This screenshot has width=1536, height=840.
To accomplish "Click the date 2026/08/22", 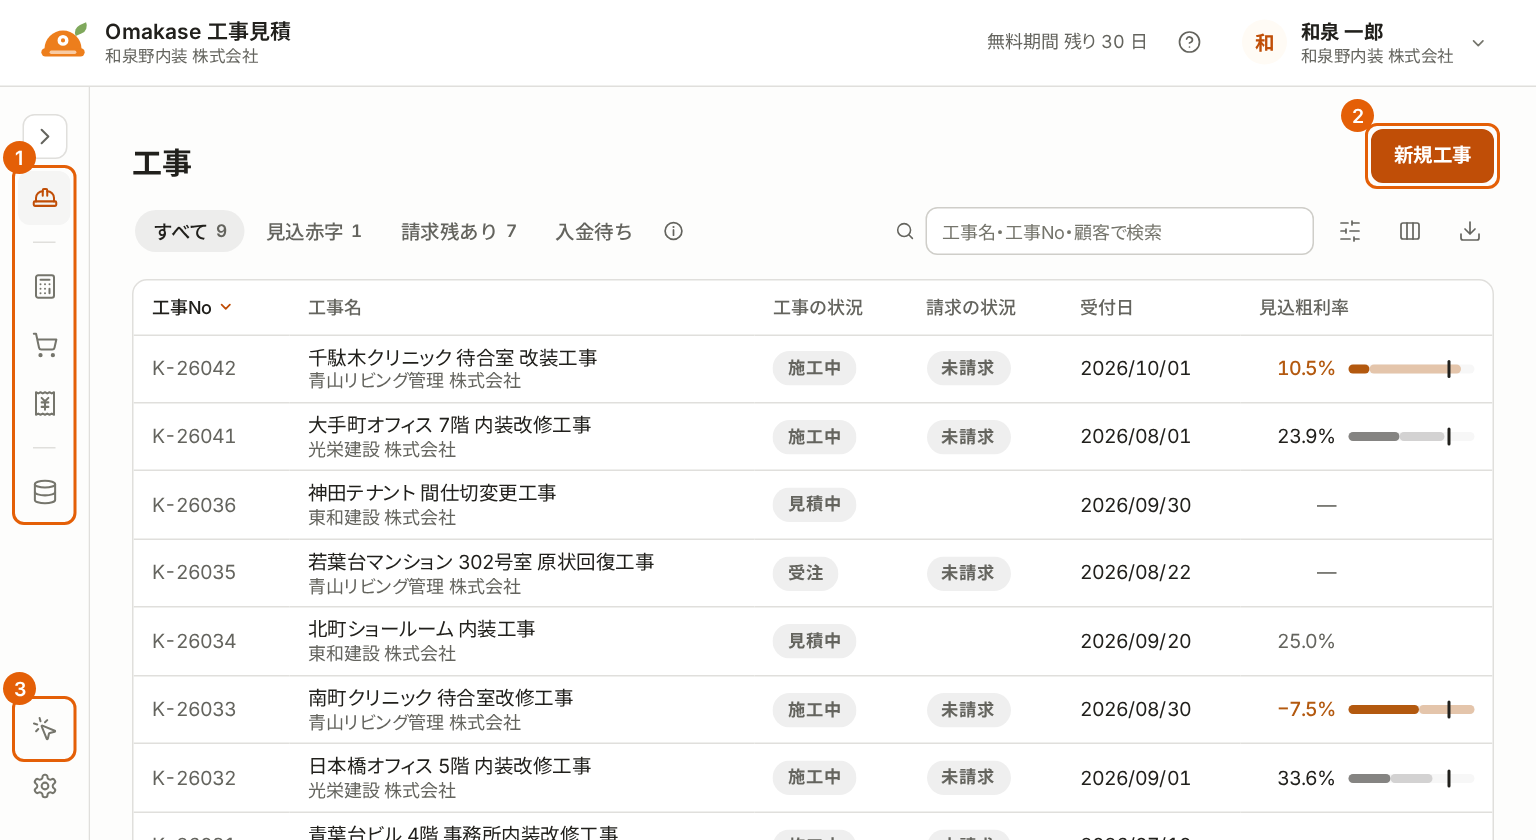I will pyautogui.click(x=1136, y=572).
